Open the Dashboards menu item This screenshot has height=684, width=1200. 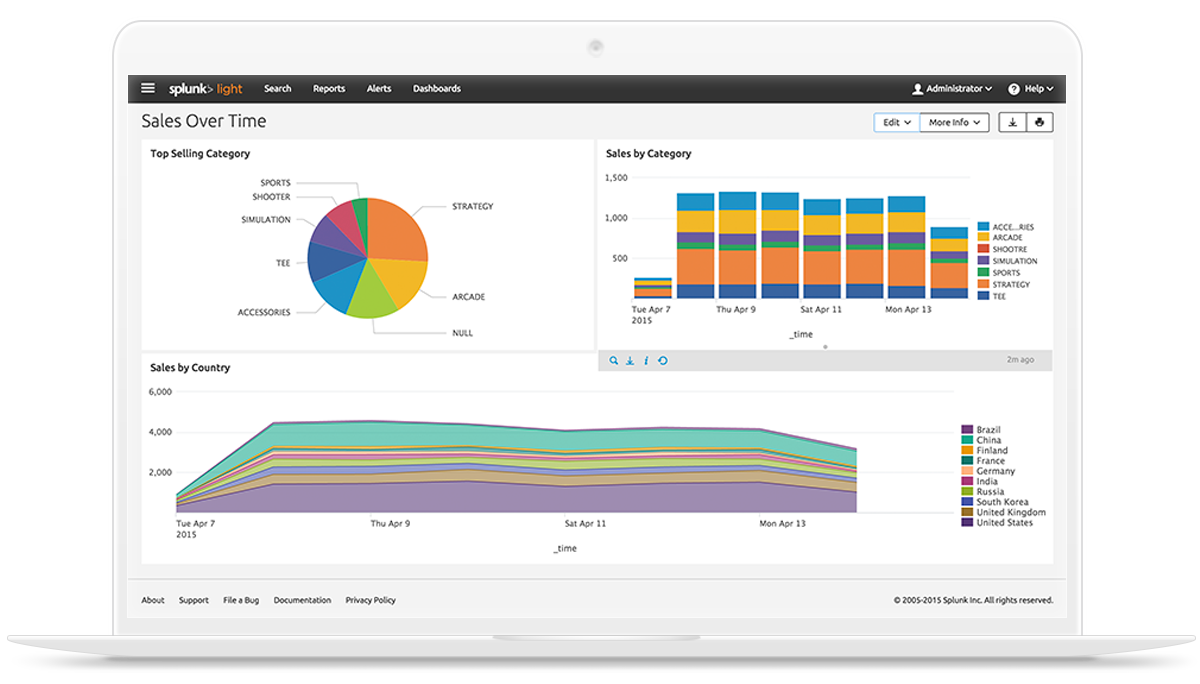[x=437, y=89]
